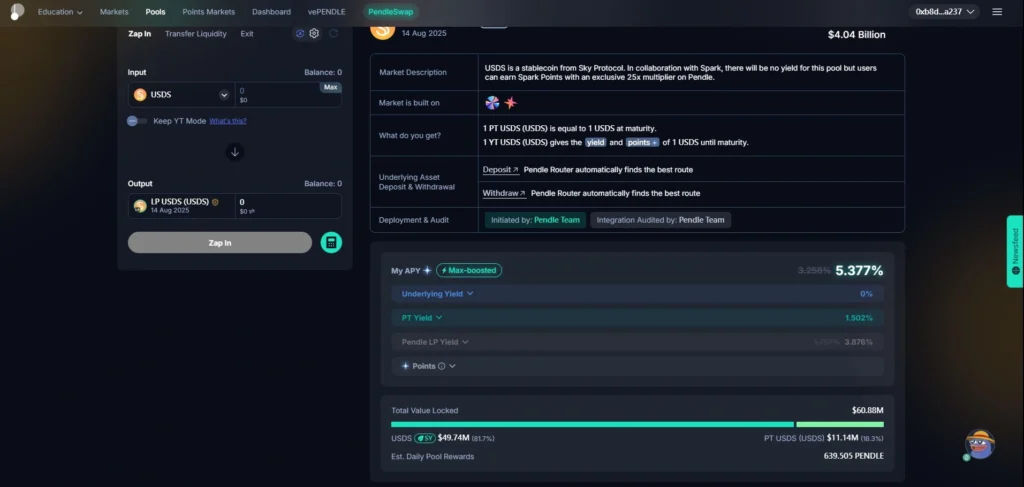Expand the Underlying Yield row
This screenshot has width=1024, height=487.
click(637, 294)
